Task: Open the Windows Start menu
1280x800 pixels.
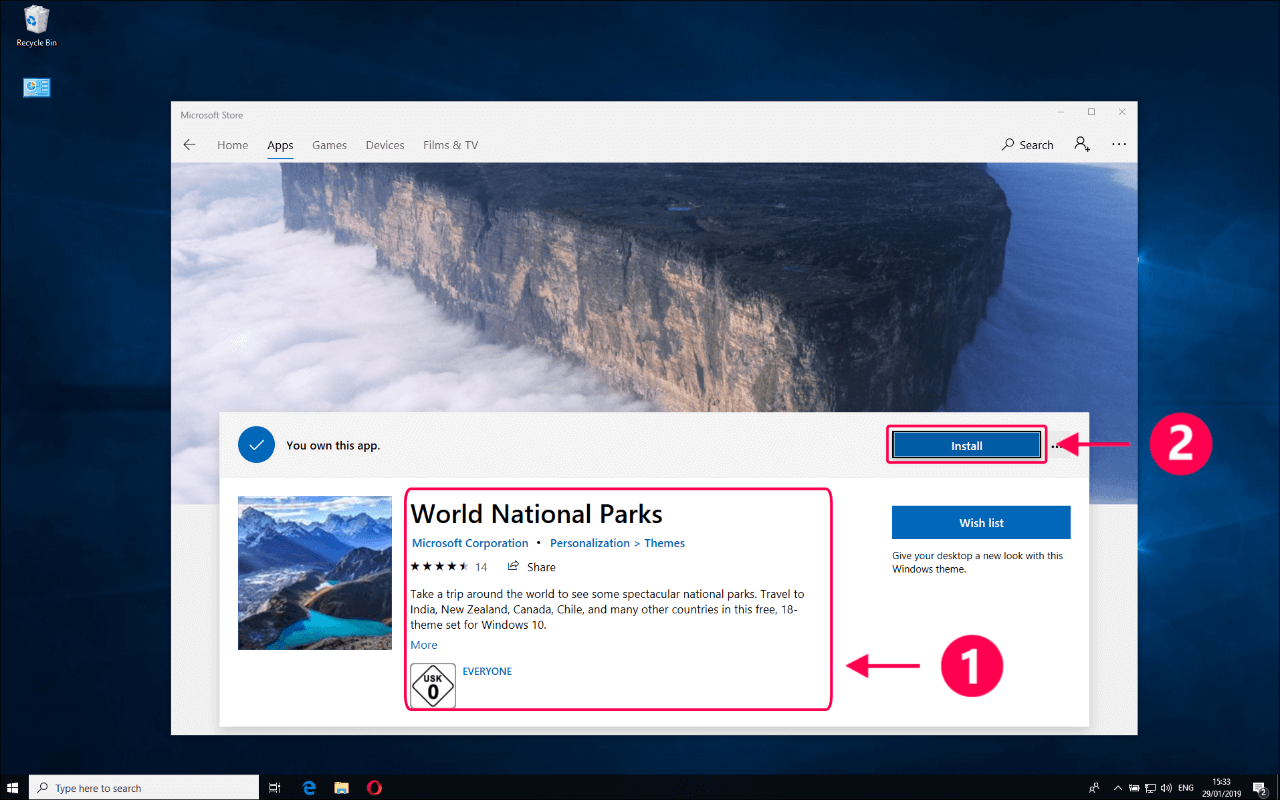Action: [14, 788]
